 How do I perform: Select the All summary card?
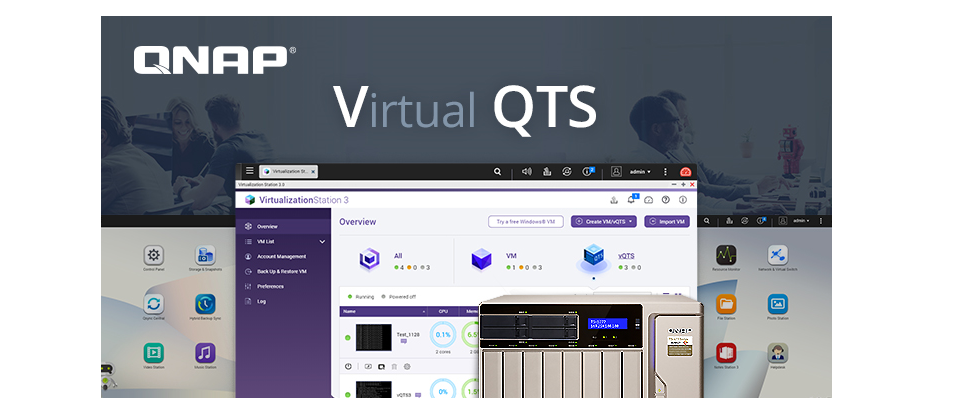click(394, 260)
